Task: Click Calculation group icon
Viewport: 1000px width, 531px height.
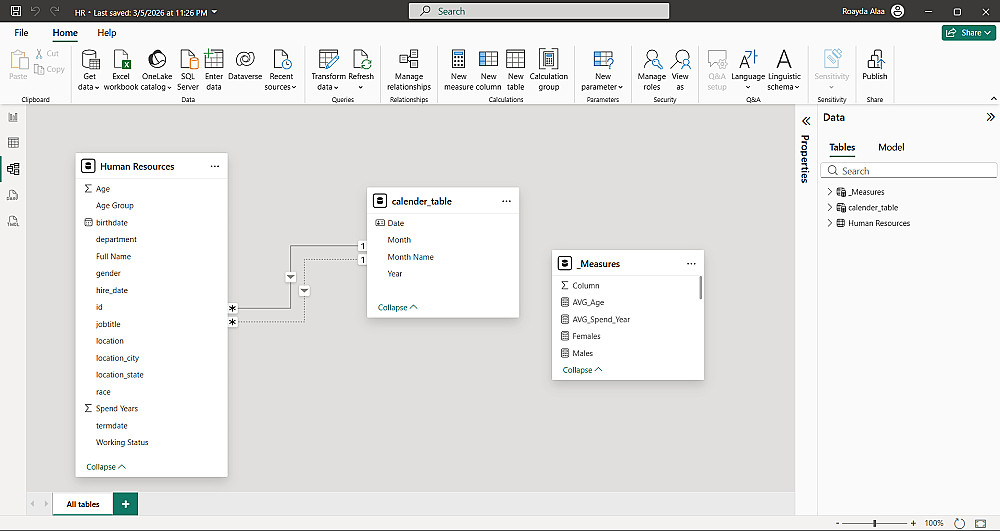Action: [x=548, y=66]
